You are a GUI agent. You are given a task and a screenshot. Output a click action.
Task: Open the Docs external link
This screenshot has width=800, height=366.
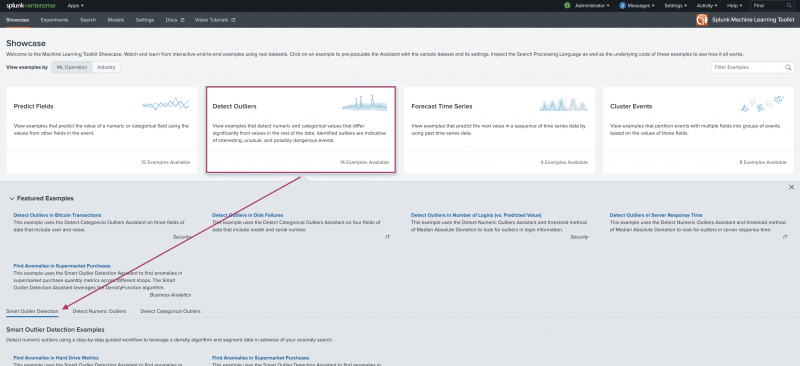(174, 20)
